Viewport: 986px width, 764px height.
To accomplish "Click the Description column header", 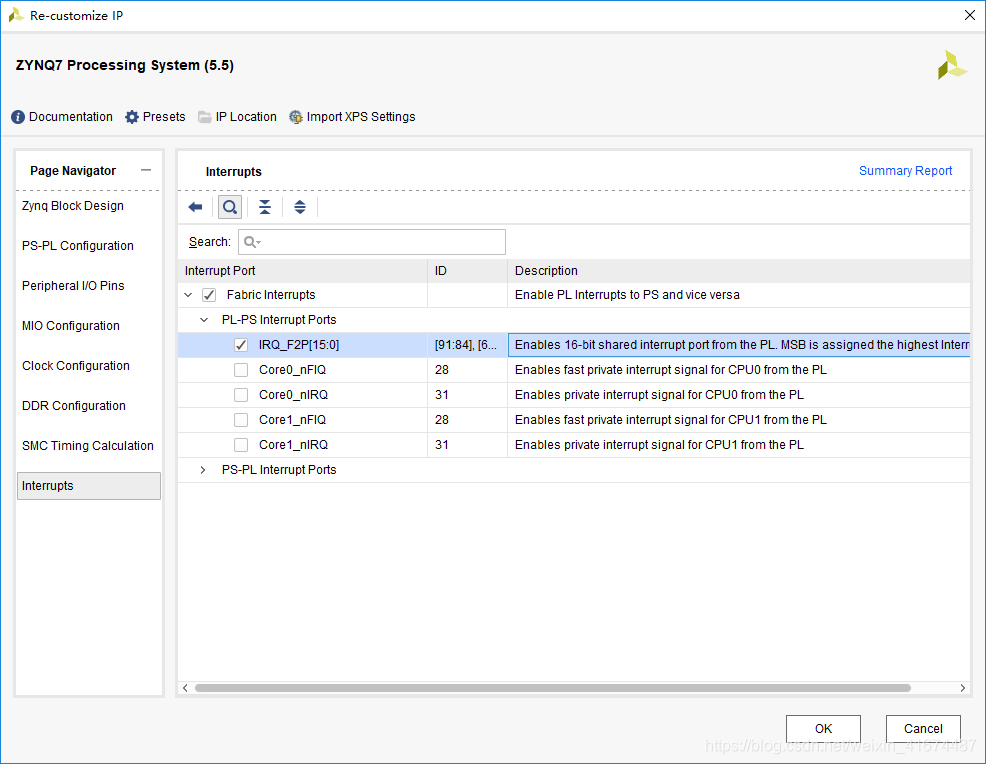I will (739, 271).
